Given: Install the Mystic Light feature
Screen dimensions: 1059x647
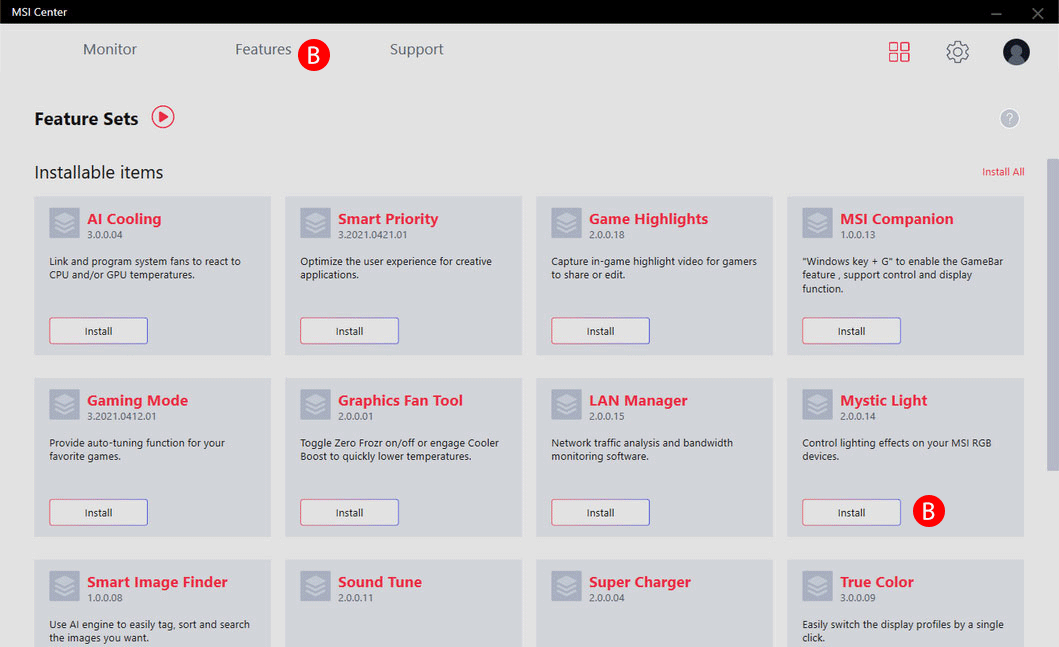Looking at the screenshot, I should [x=851, y=513].
